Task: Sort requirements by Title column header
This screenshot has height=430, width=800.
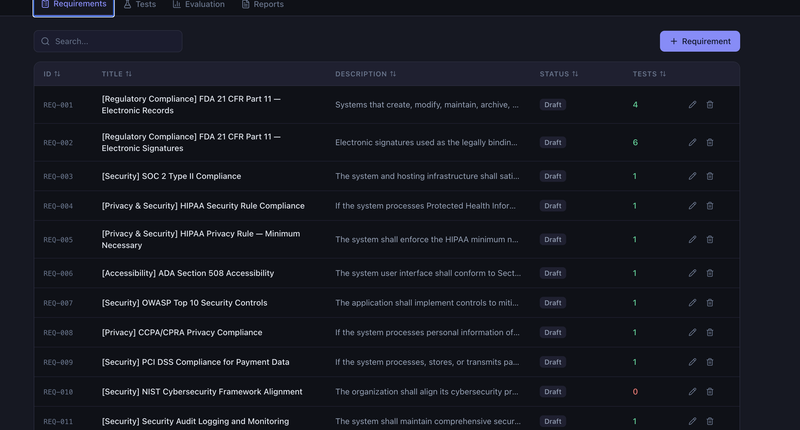Action: point(116,74)
